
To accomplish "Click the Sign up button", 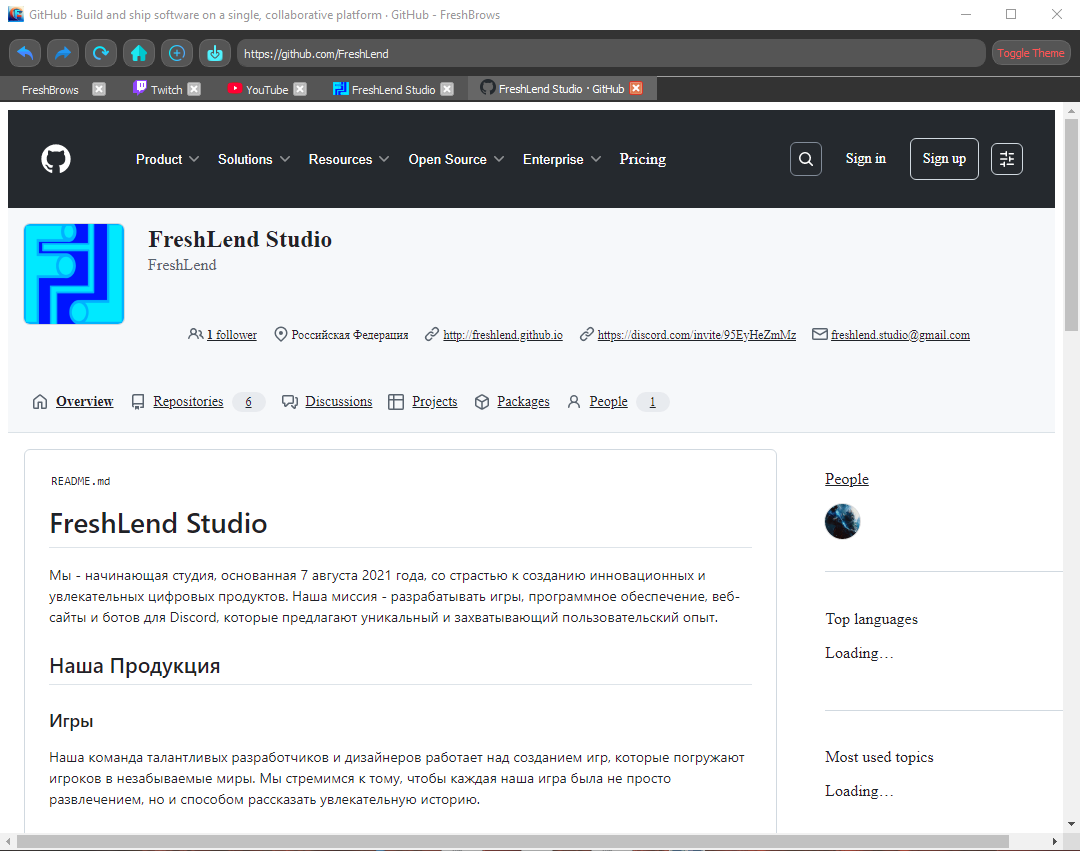I will point(944,159).
